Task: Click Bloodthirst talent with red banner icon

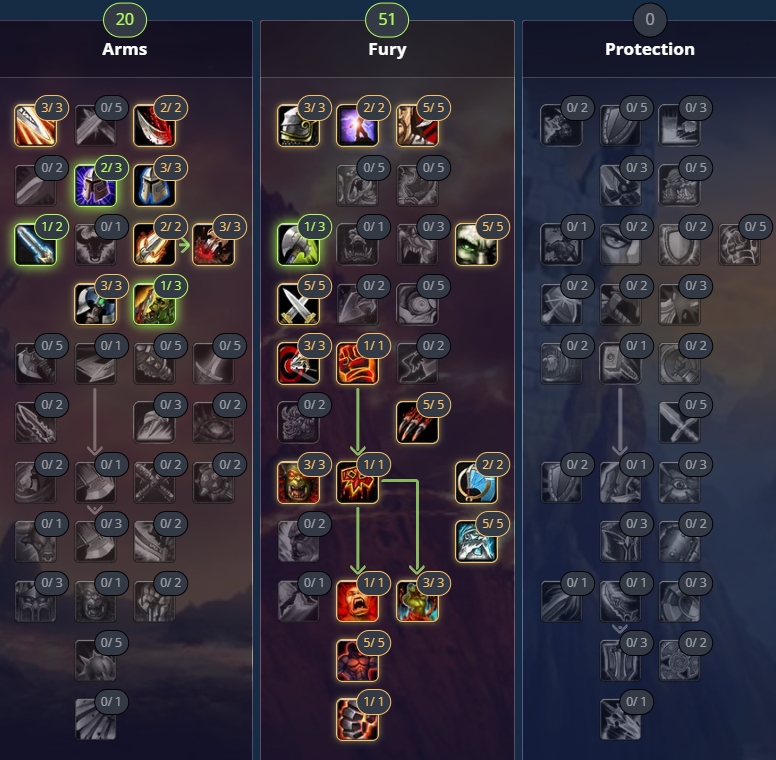Action: (x=357, y=482)
